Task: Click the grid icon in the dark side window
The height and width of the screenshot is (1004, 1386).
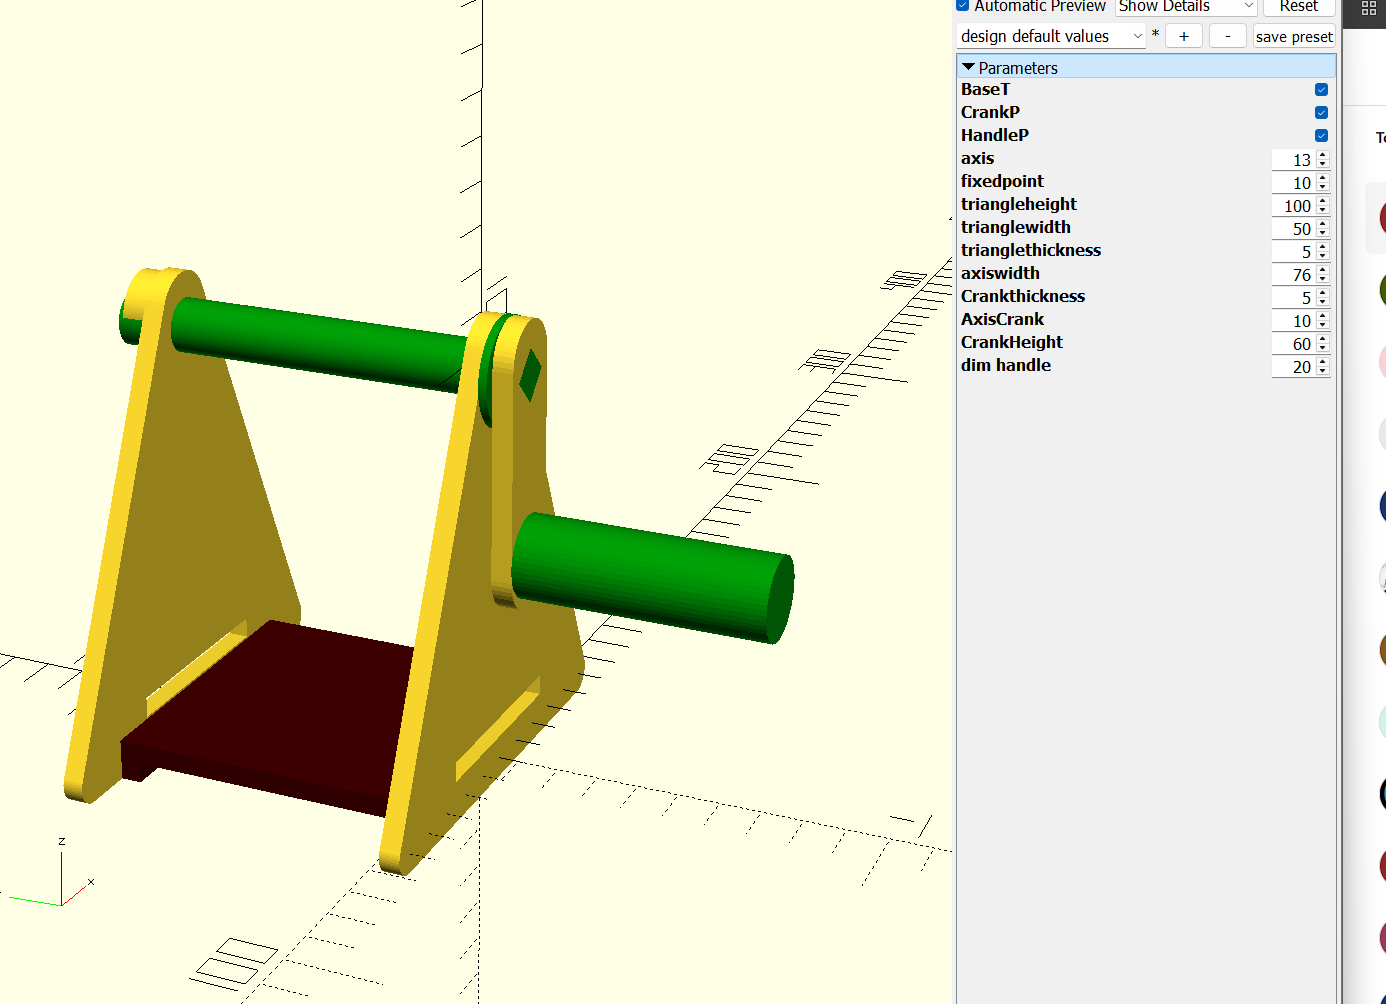Action: point(1369,8)
